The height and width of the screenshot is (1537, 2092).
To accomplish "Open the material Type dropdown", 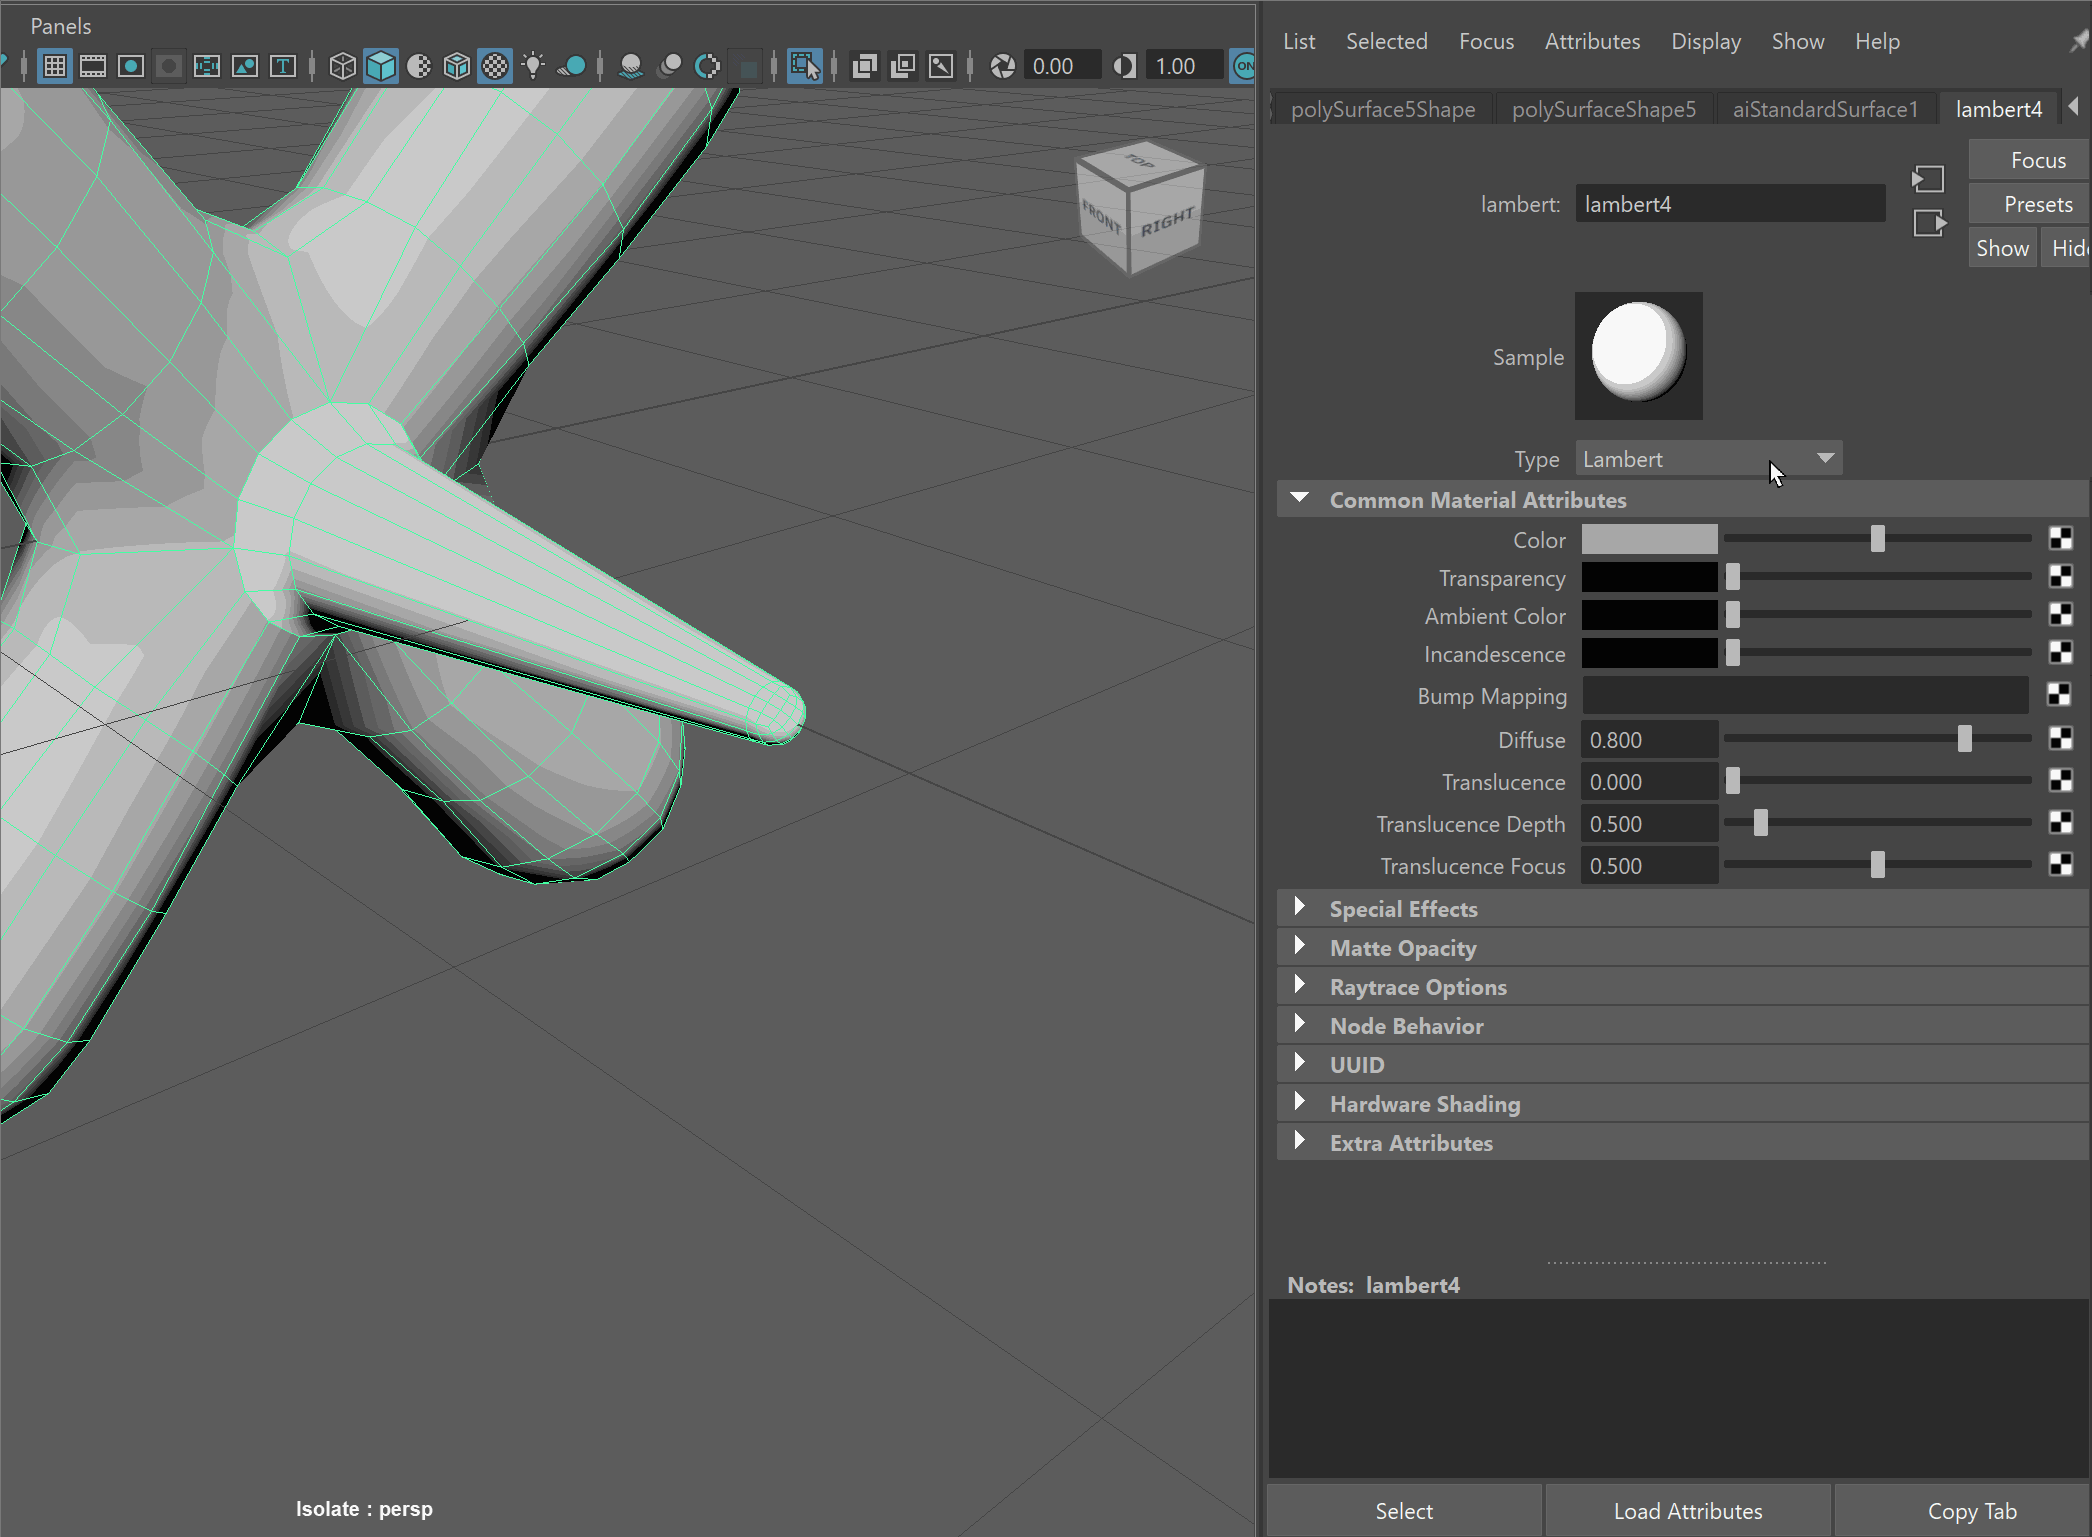I will (1709, 459).
